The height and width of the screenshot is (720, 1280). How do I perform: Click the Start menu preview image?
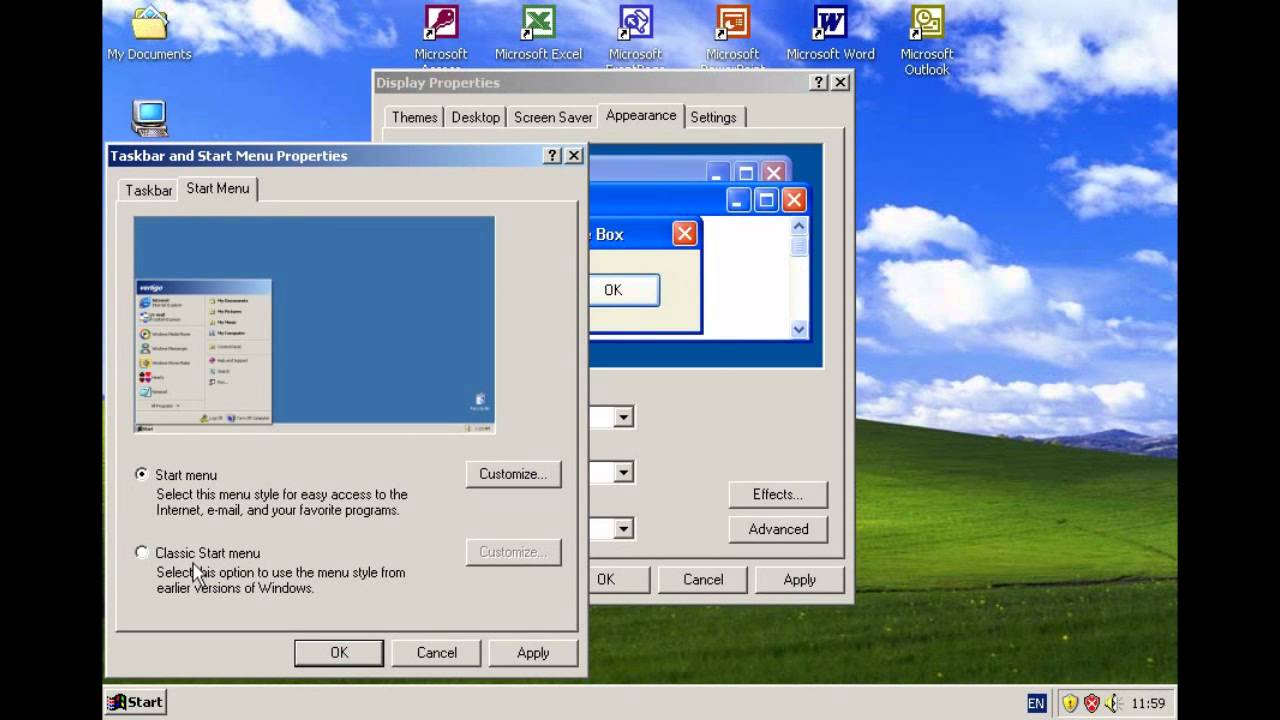click(x=315, y=325)
